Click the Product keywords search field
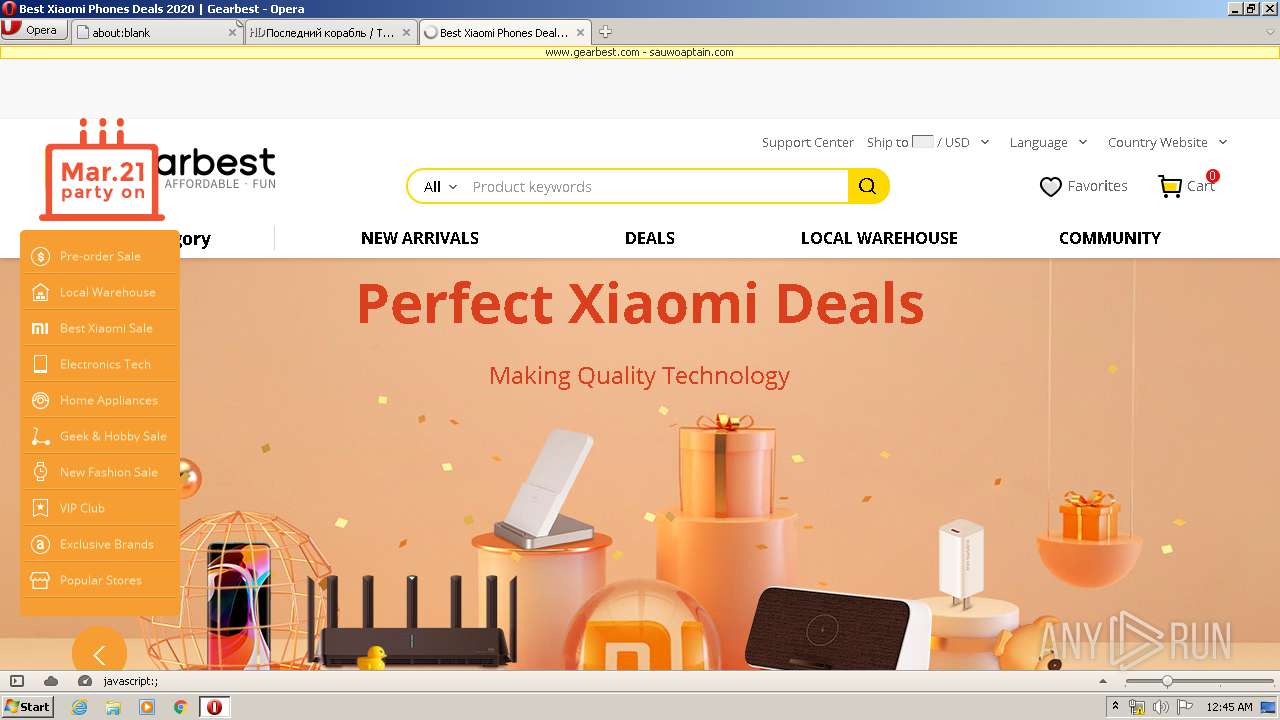This screenshot has height=720, width=1280. pos(656,187)
